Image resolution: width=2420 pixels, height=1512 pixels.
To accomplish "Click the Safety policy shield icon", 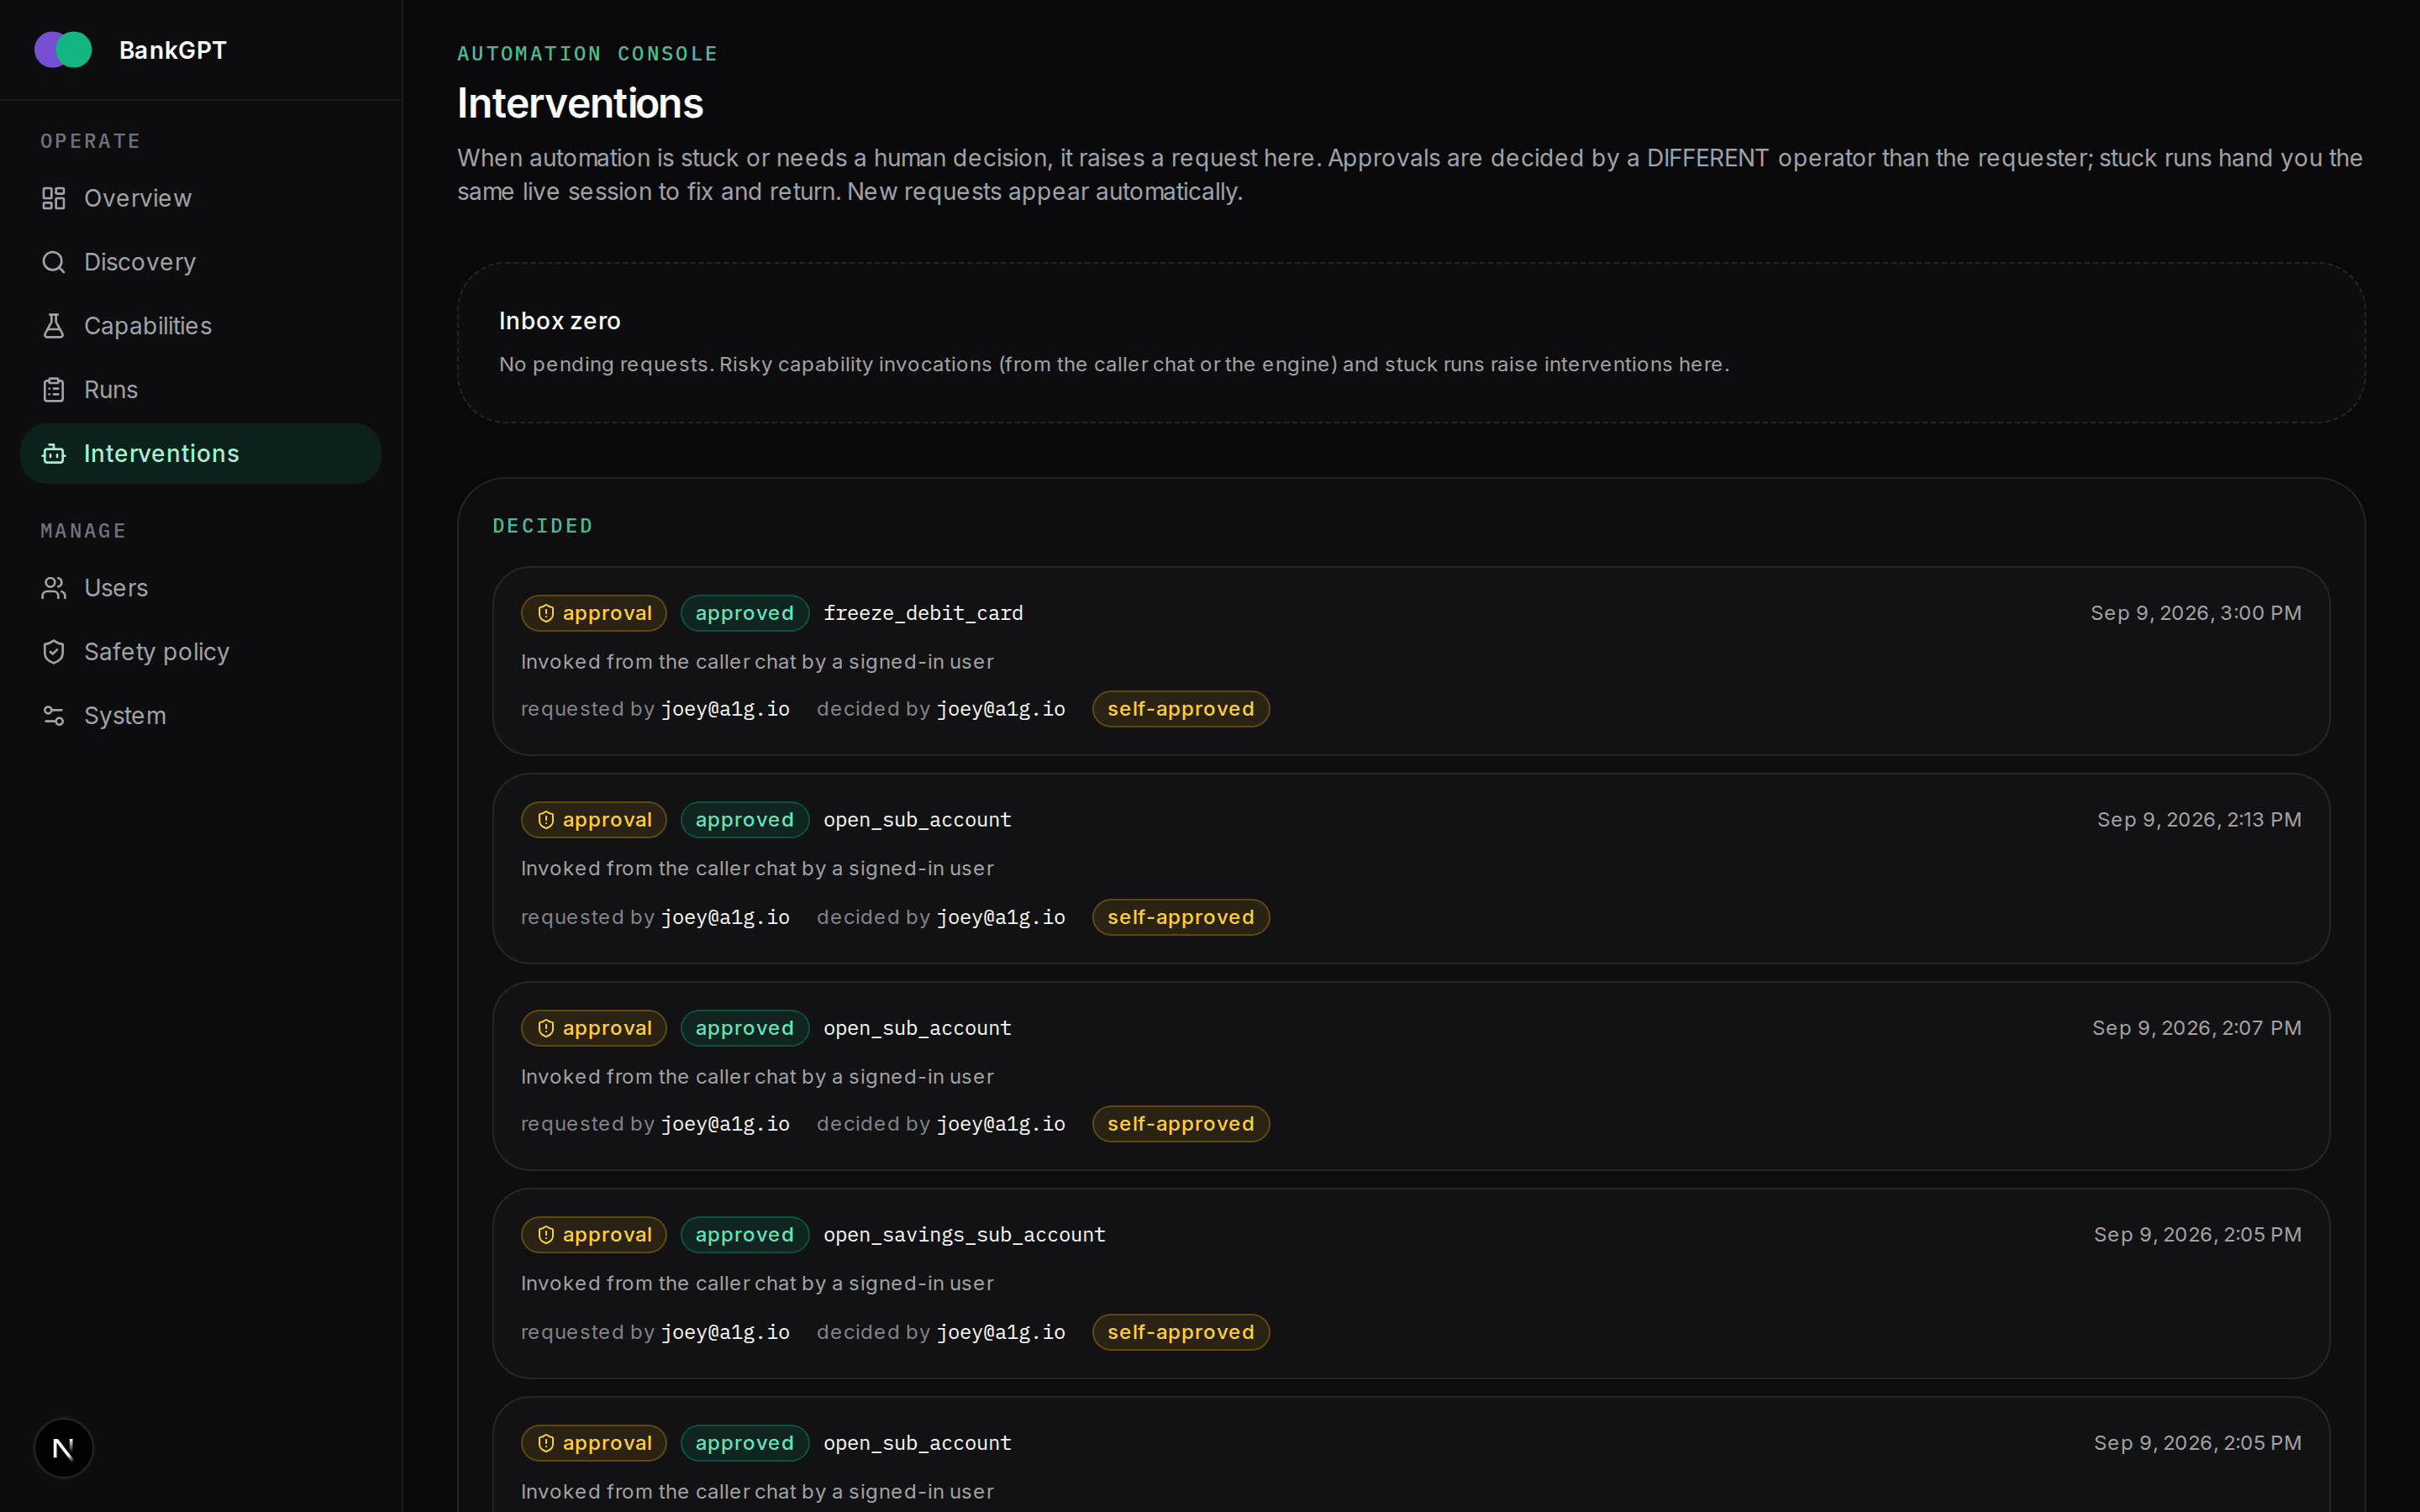I will [x=54, y=652].
